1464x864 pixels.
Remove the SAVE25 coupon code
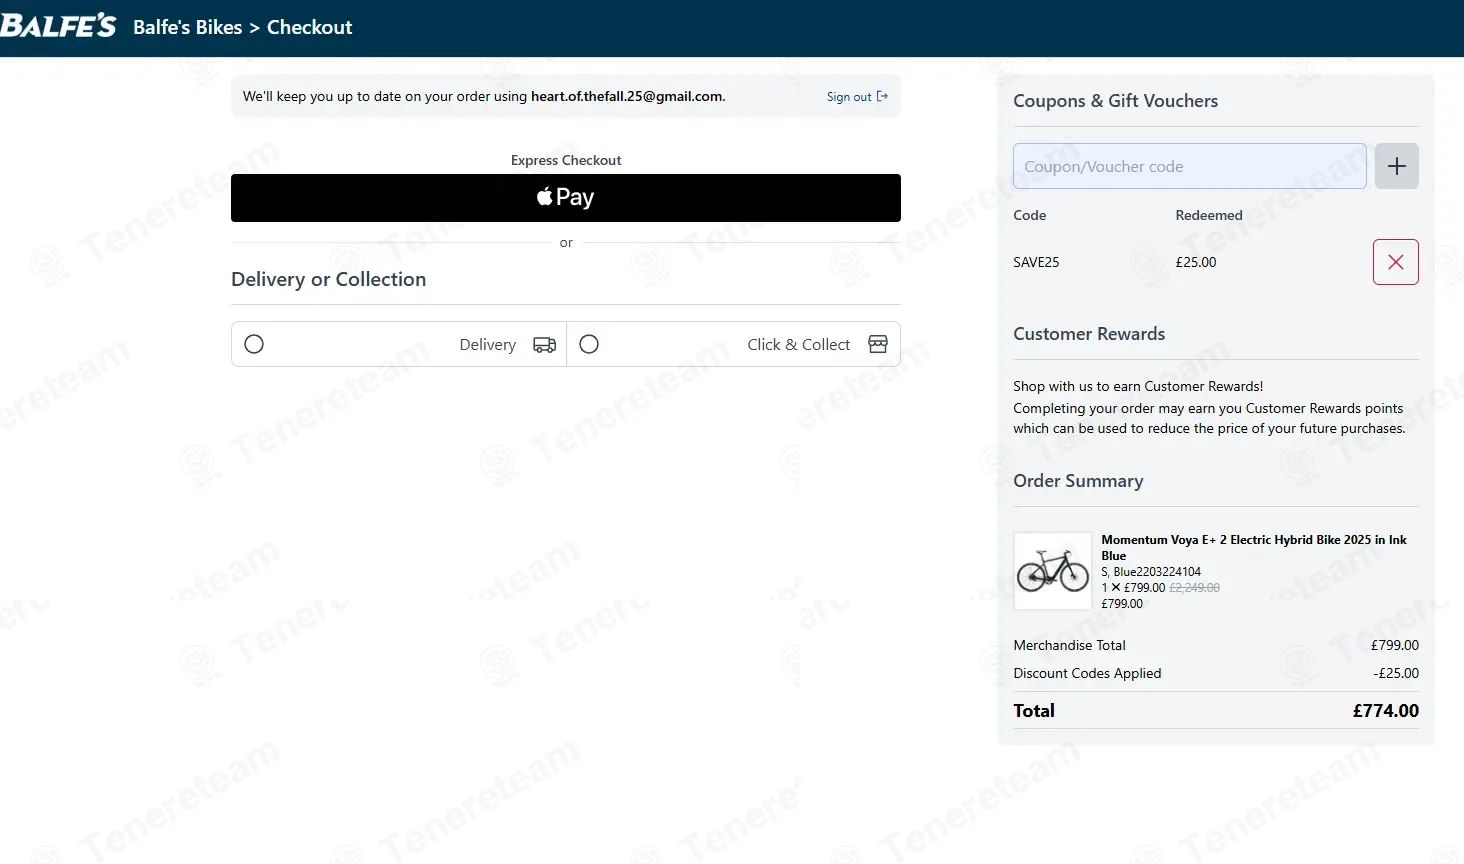tap(1396, 262)
